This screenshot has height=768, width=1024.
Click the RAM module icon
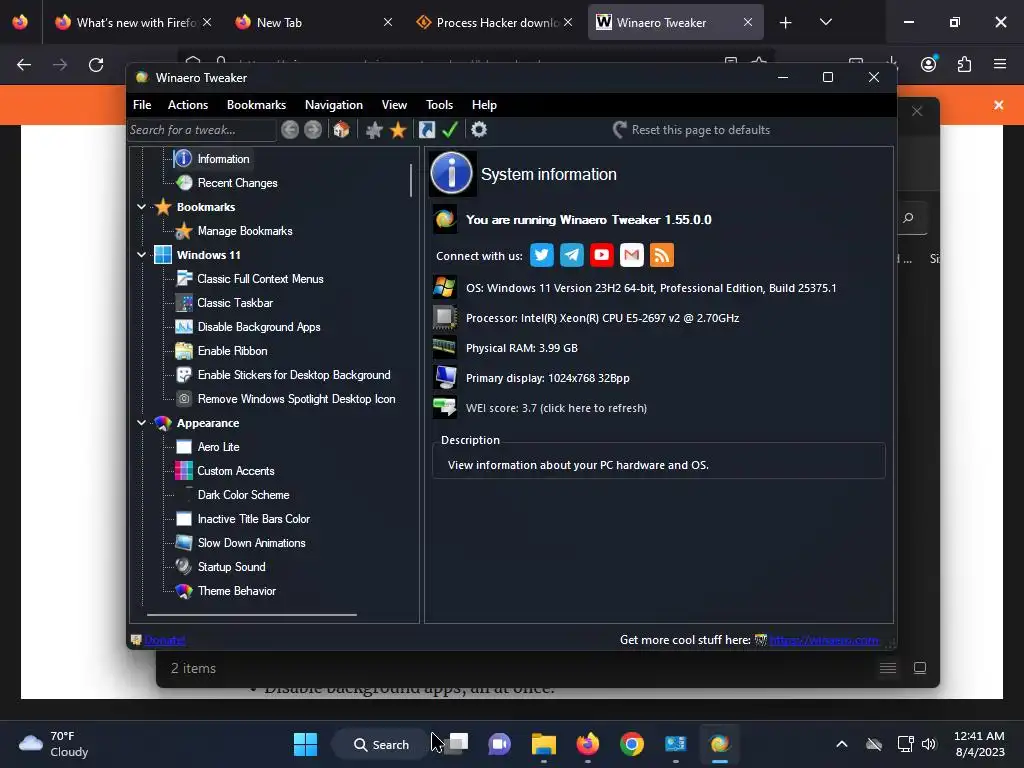pos(445,347)
